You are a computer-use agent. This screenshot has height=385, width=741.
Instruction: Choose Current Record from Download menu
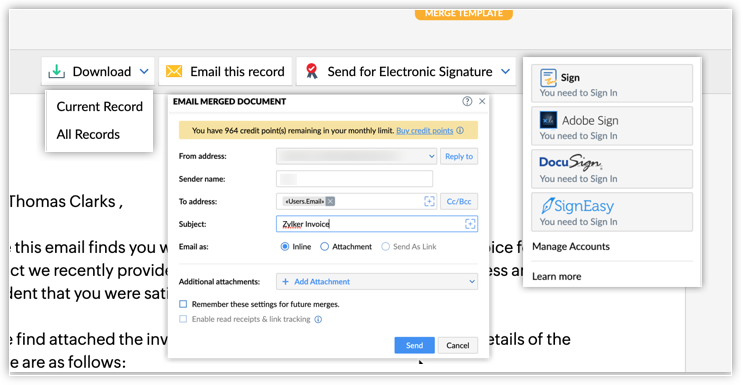pos(99,107)
